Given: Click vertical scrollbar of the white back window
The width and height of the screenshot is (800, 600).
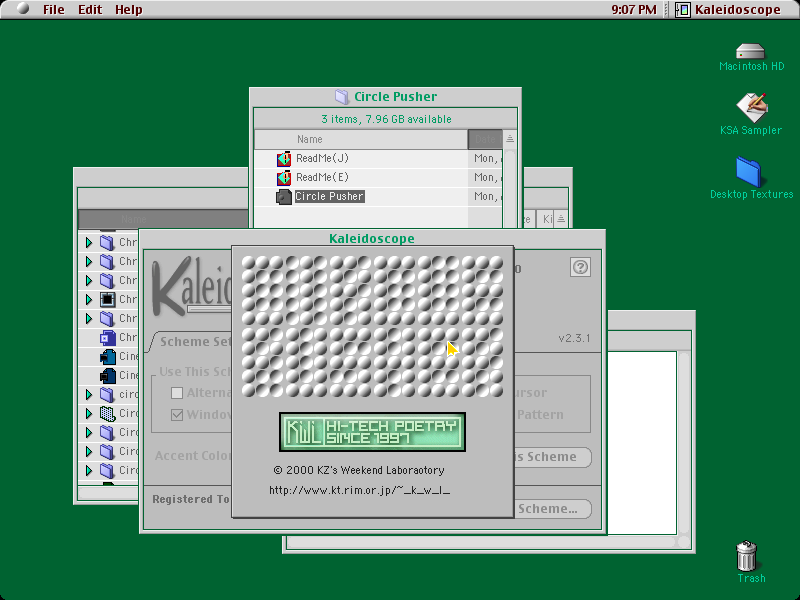Looking at the screenshot, I should (684, 442).
